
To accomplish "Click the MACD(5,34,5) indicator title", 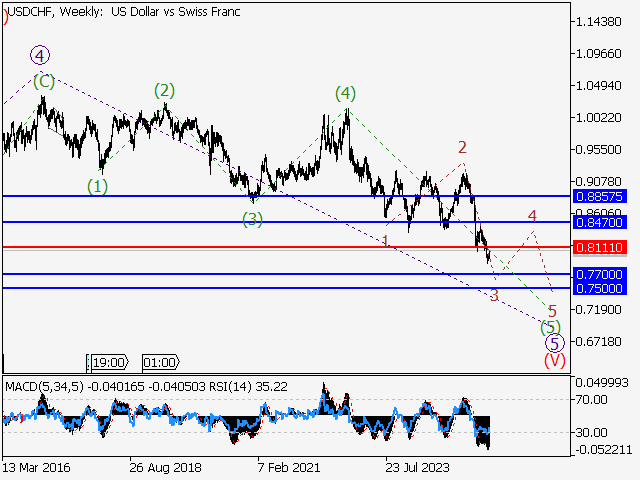I will (47, 385).
